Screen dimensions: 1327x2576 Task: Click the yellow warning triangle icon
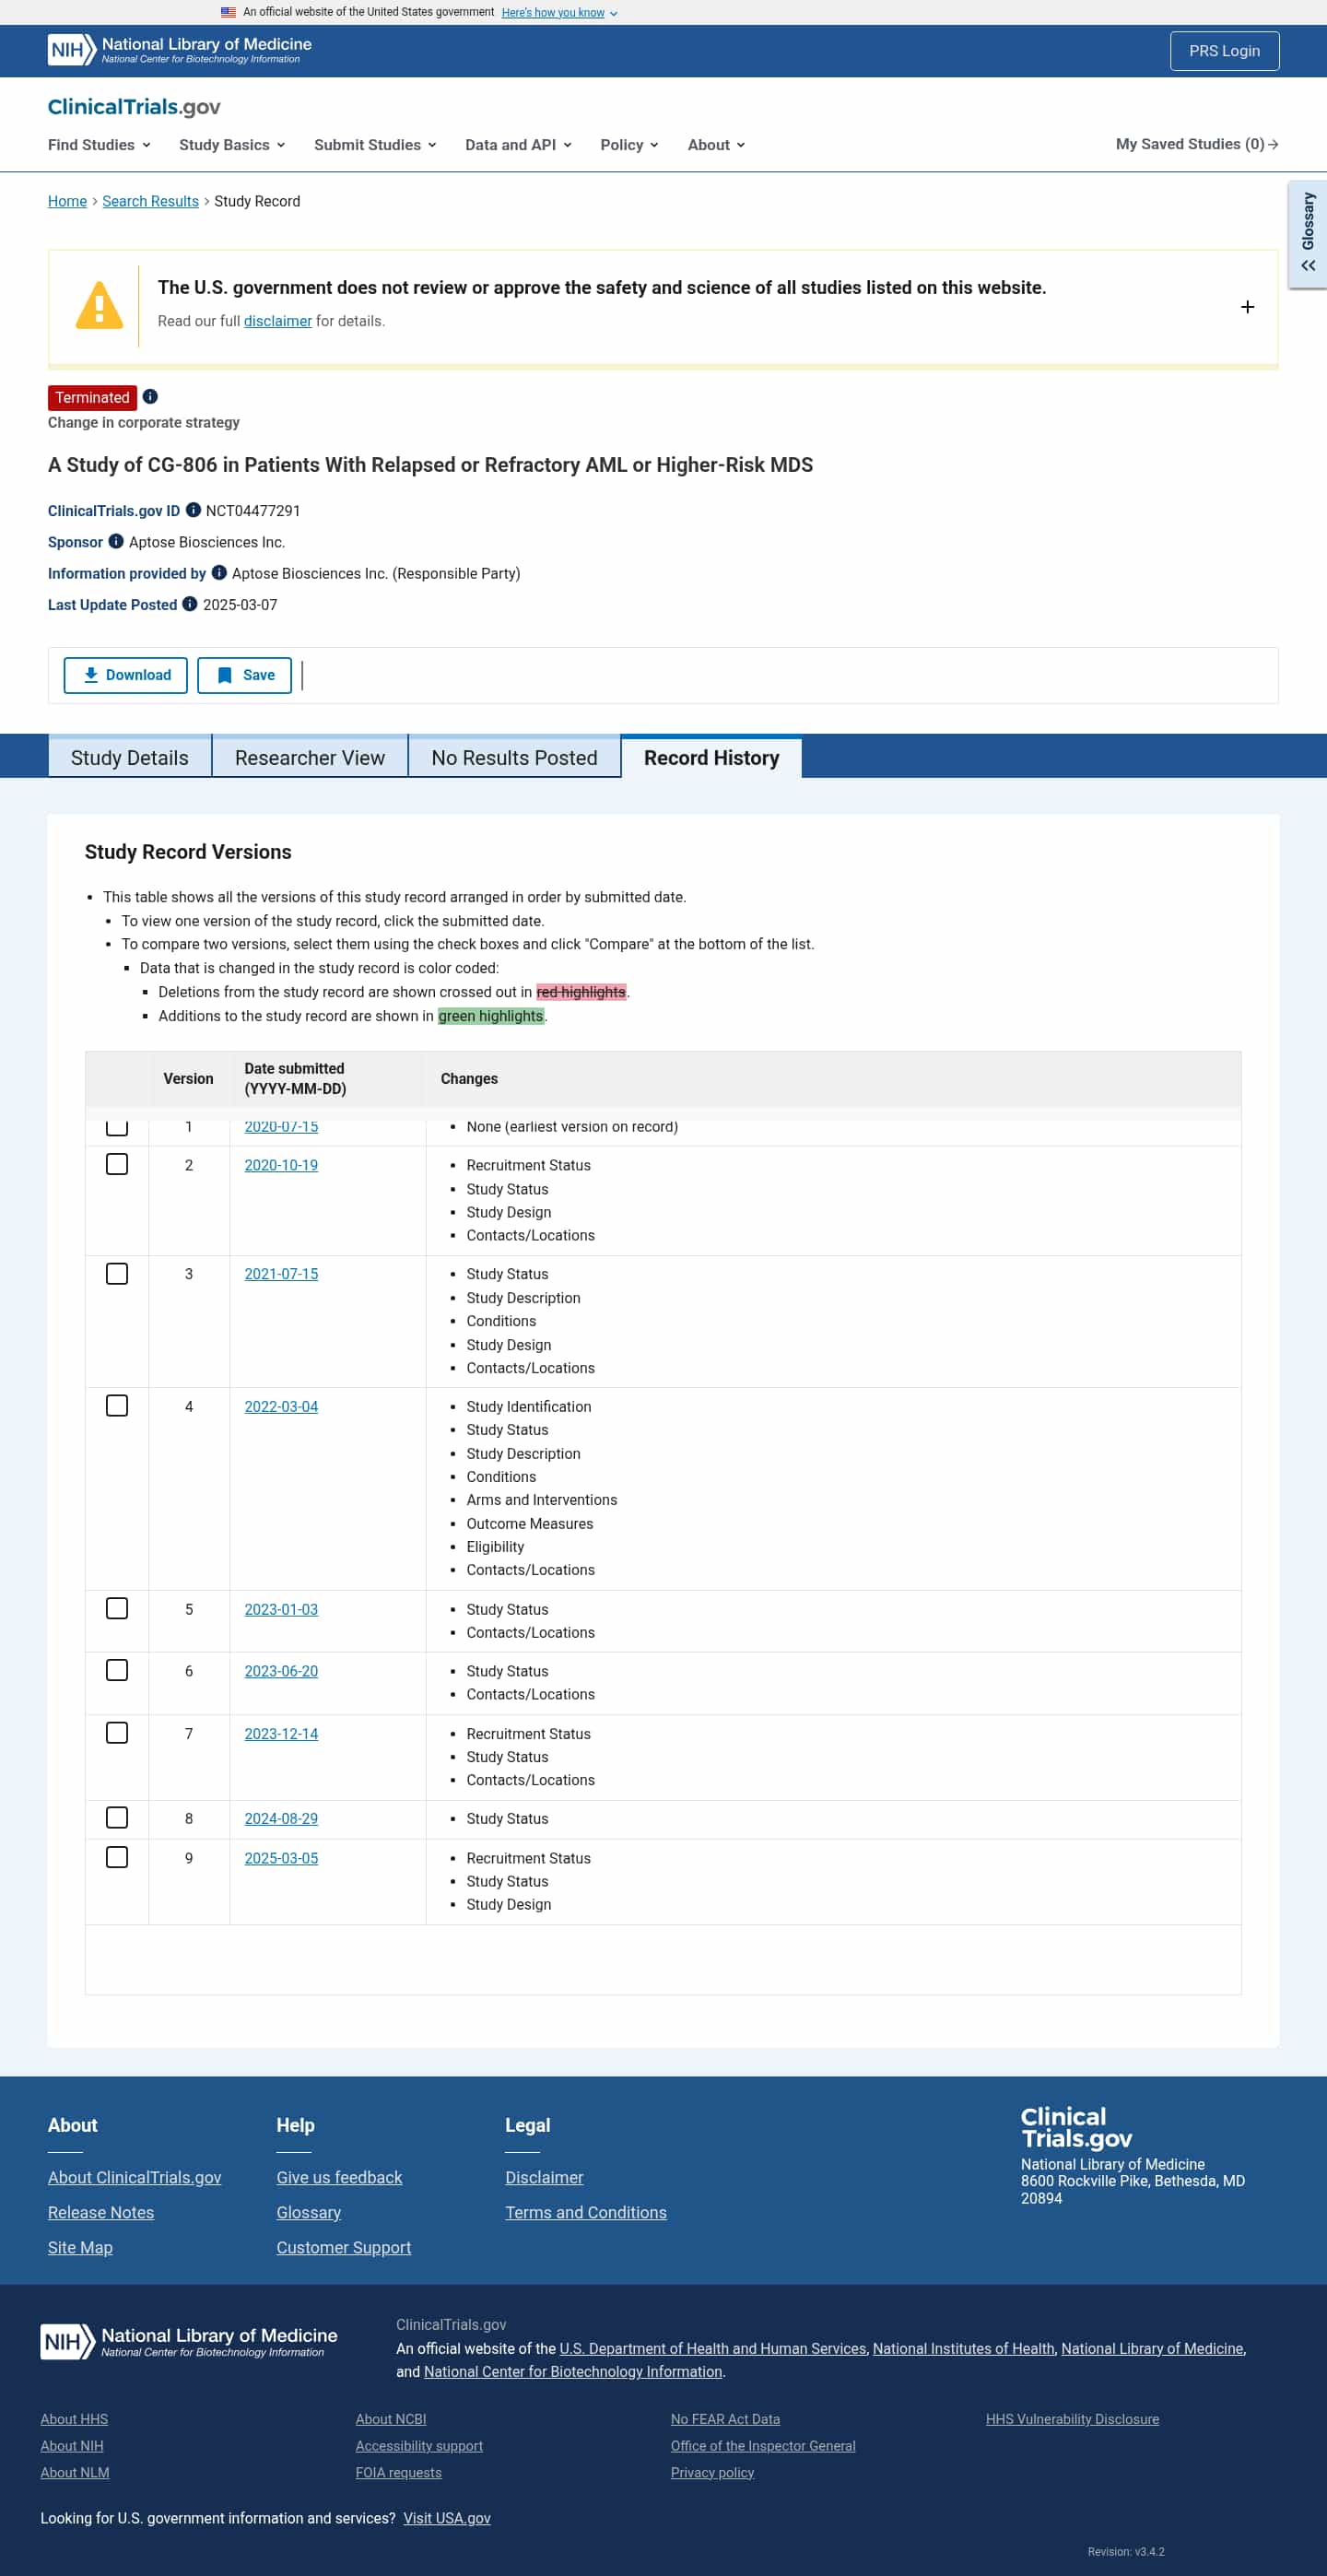[99, 305]
